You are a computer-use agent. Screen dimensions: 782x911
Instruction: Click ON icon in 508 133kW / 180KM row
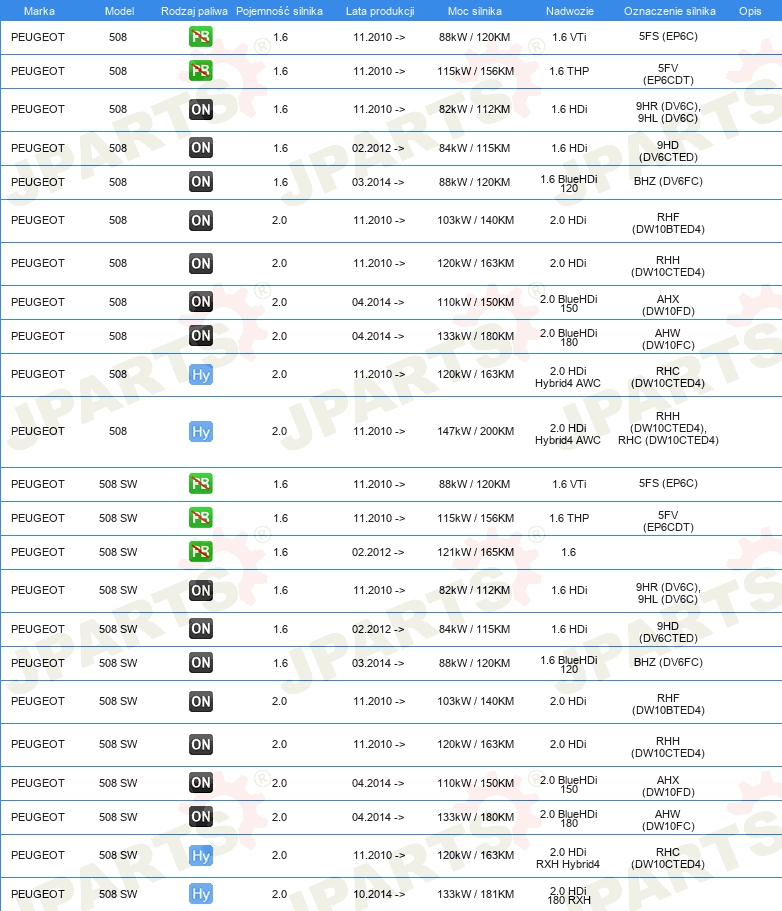[200, 336]
